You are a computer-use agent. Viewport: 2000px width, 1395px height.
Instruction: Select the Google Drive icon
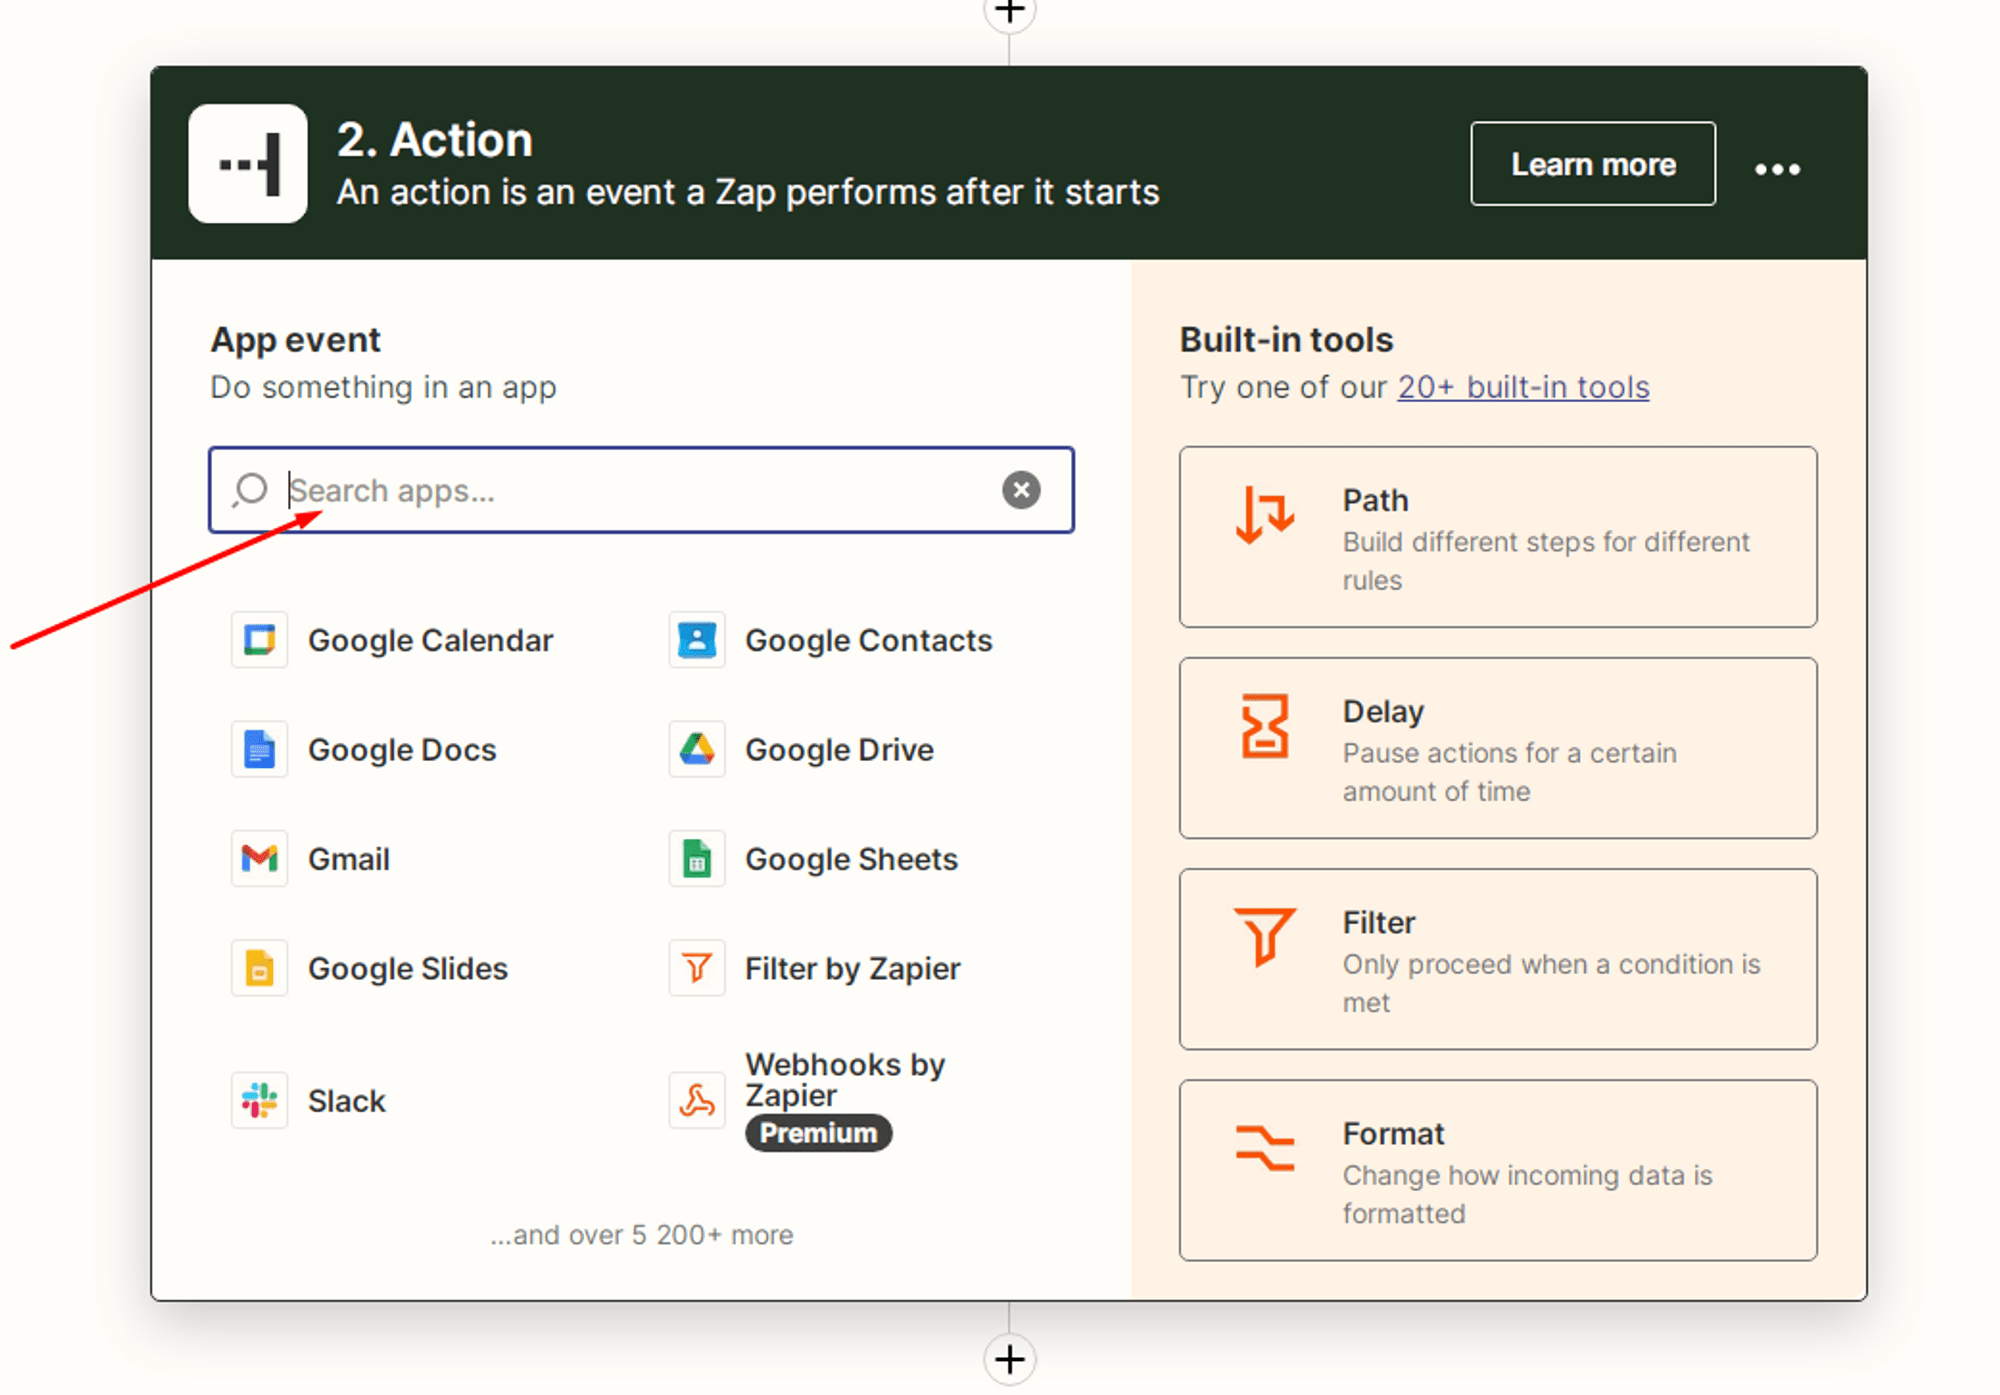point(697,749)
